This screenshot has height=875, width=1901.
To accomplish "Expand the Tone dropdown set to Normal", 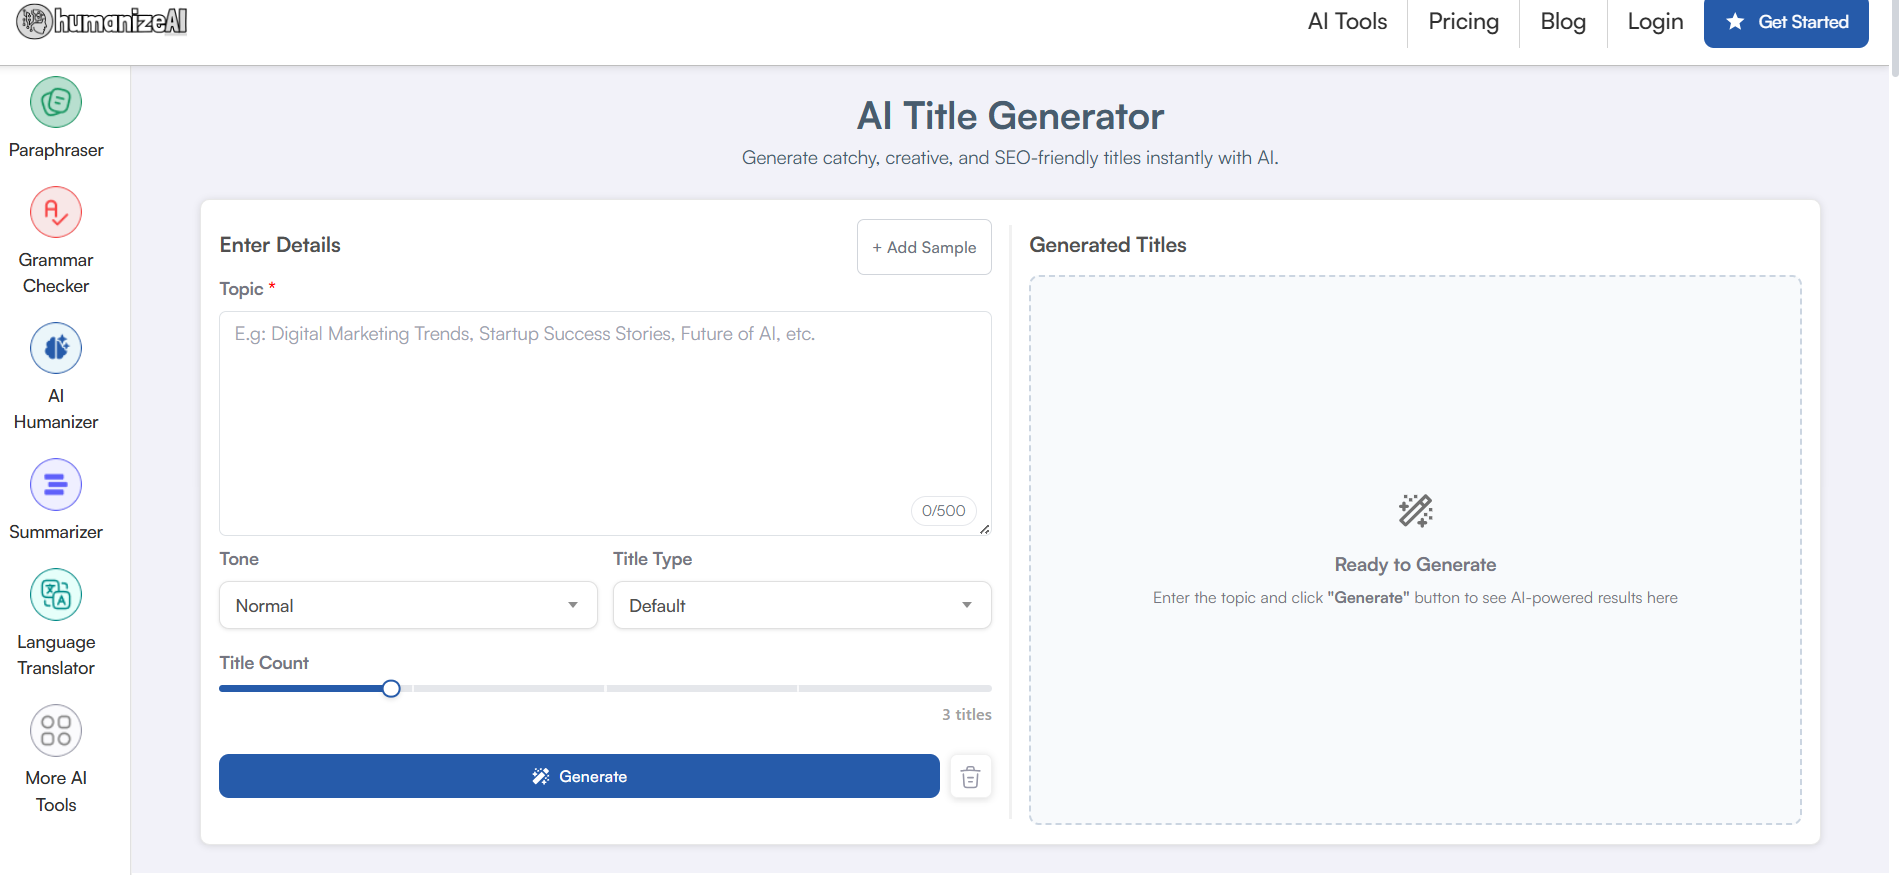I will coord(408,605).
